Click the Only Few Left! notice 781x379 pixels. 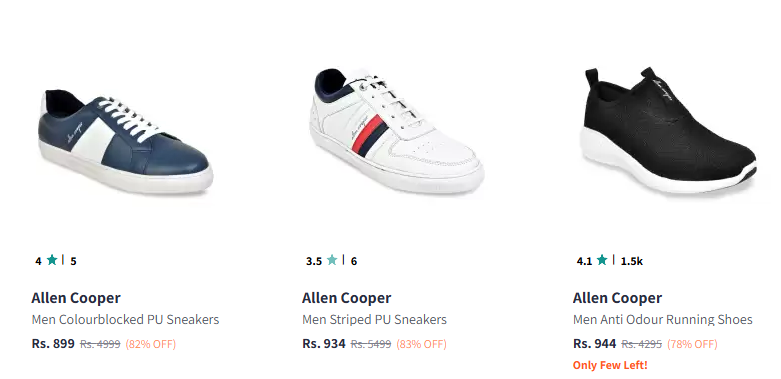pyautogui.click(x=610, y=365)
